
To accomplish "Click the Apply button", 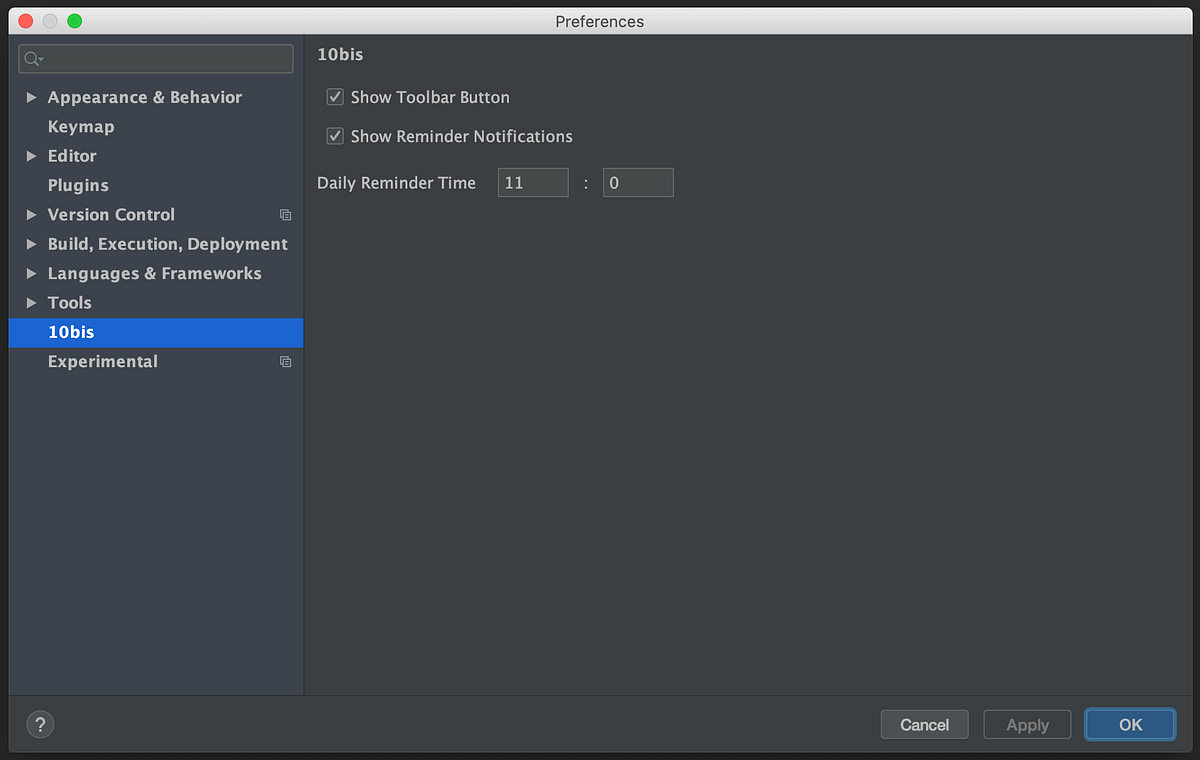I will 1027,724.
